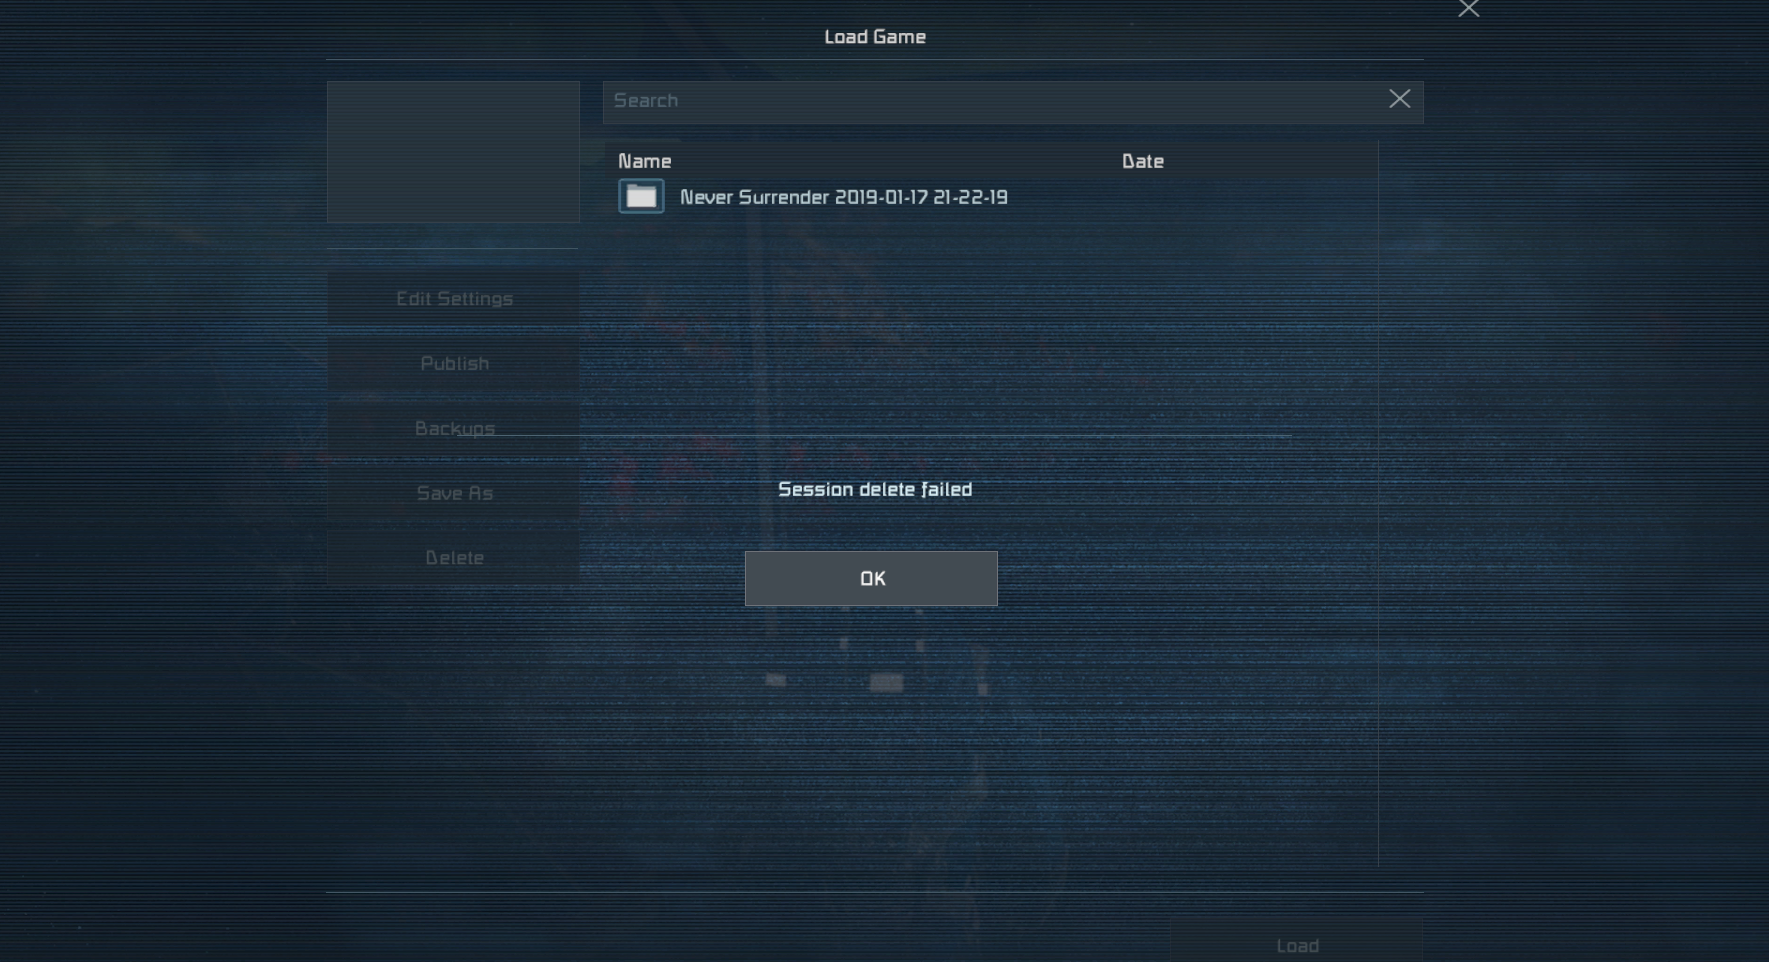
Task: Click the Load Game title text
Action: [875, 37]
